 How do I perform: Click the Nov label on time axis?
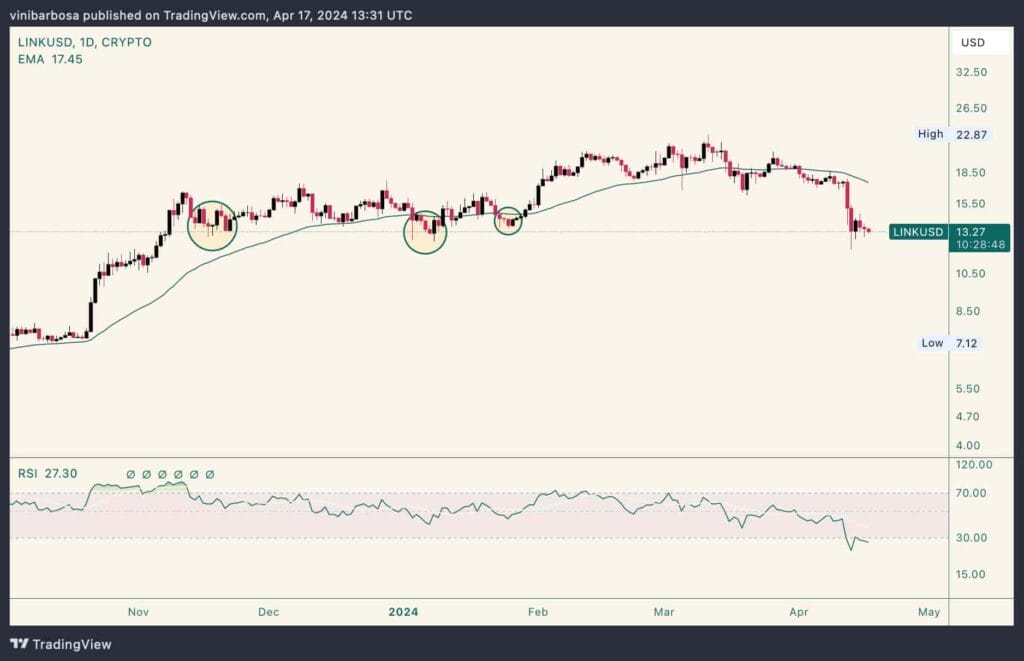(138, 612)
